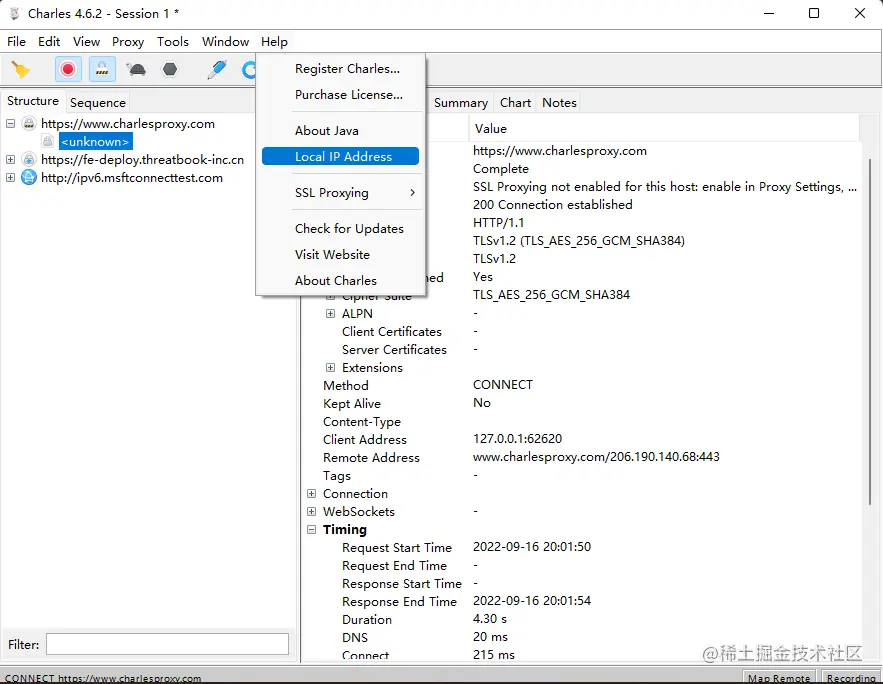Select the <unknown> tree item
This screenshot has width=883, height=684.
coord(95,142)
